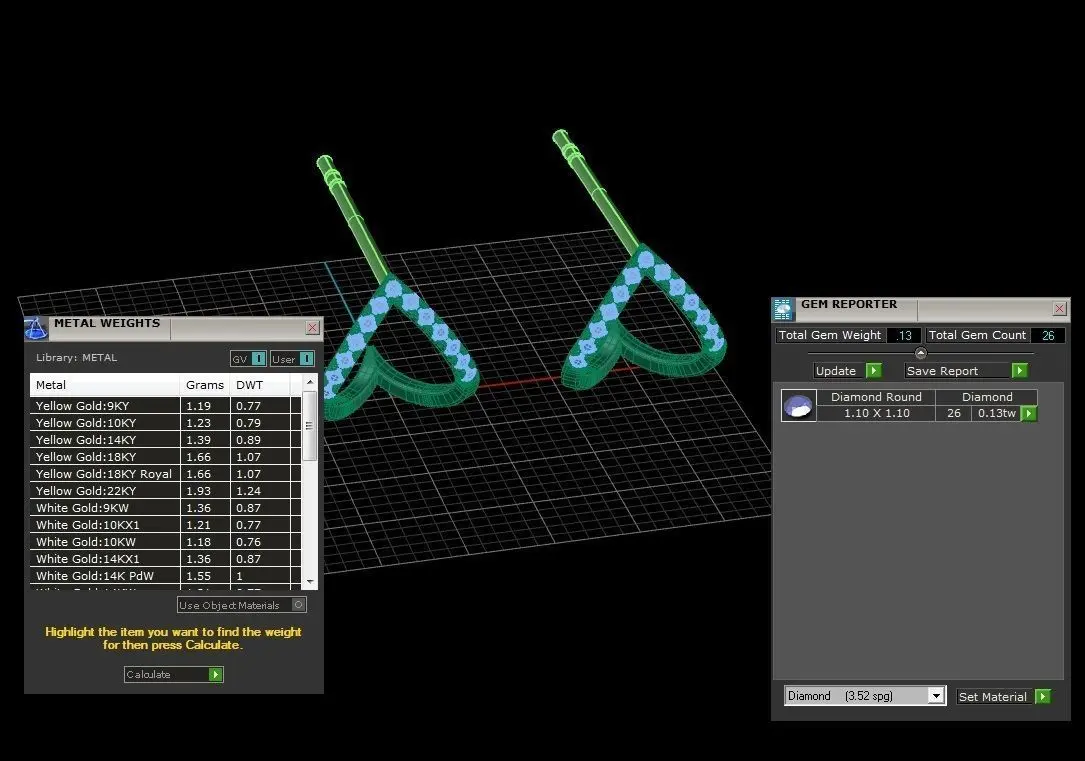Select the White Gold:14K PdW row

(x=165, y=576)
